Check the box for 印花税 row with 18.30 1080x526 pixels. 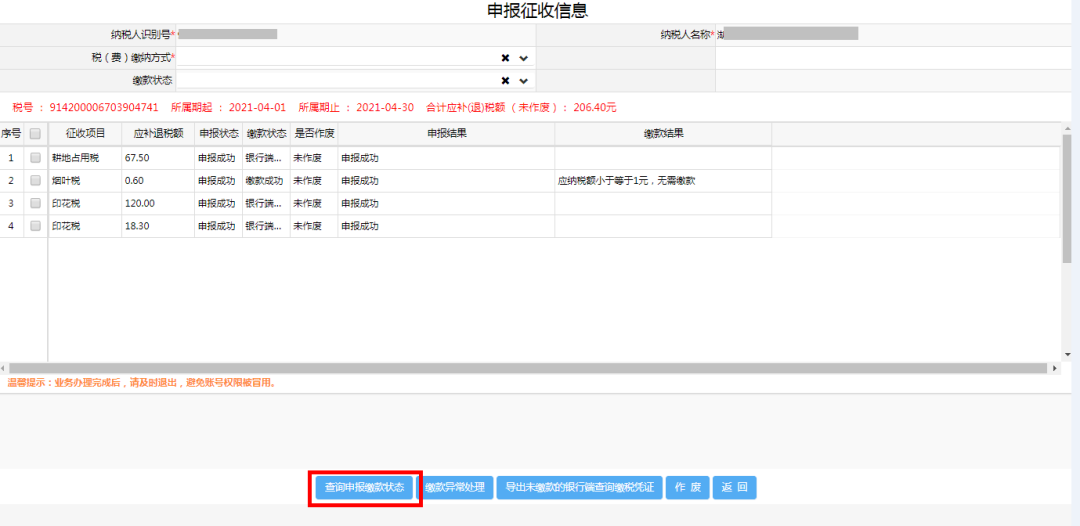click(35, 226)
